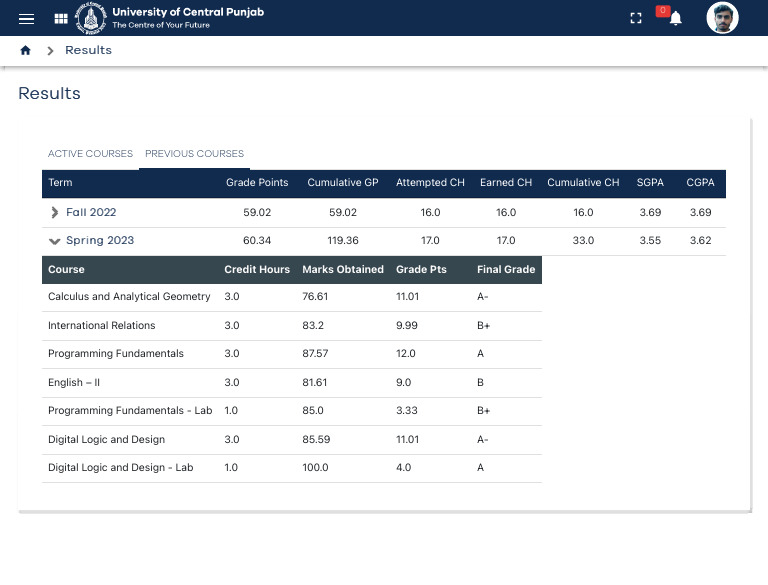768x585 pixels.
Task: Toggle fullscreen mode icon
Action: (636, 18)
